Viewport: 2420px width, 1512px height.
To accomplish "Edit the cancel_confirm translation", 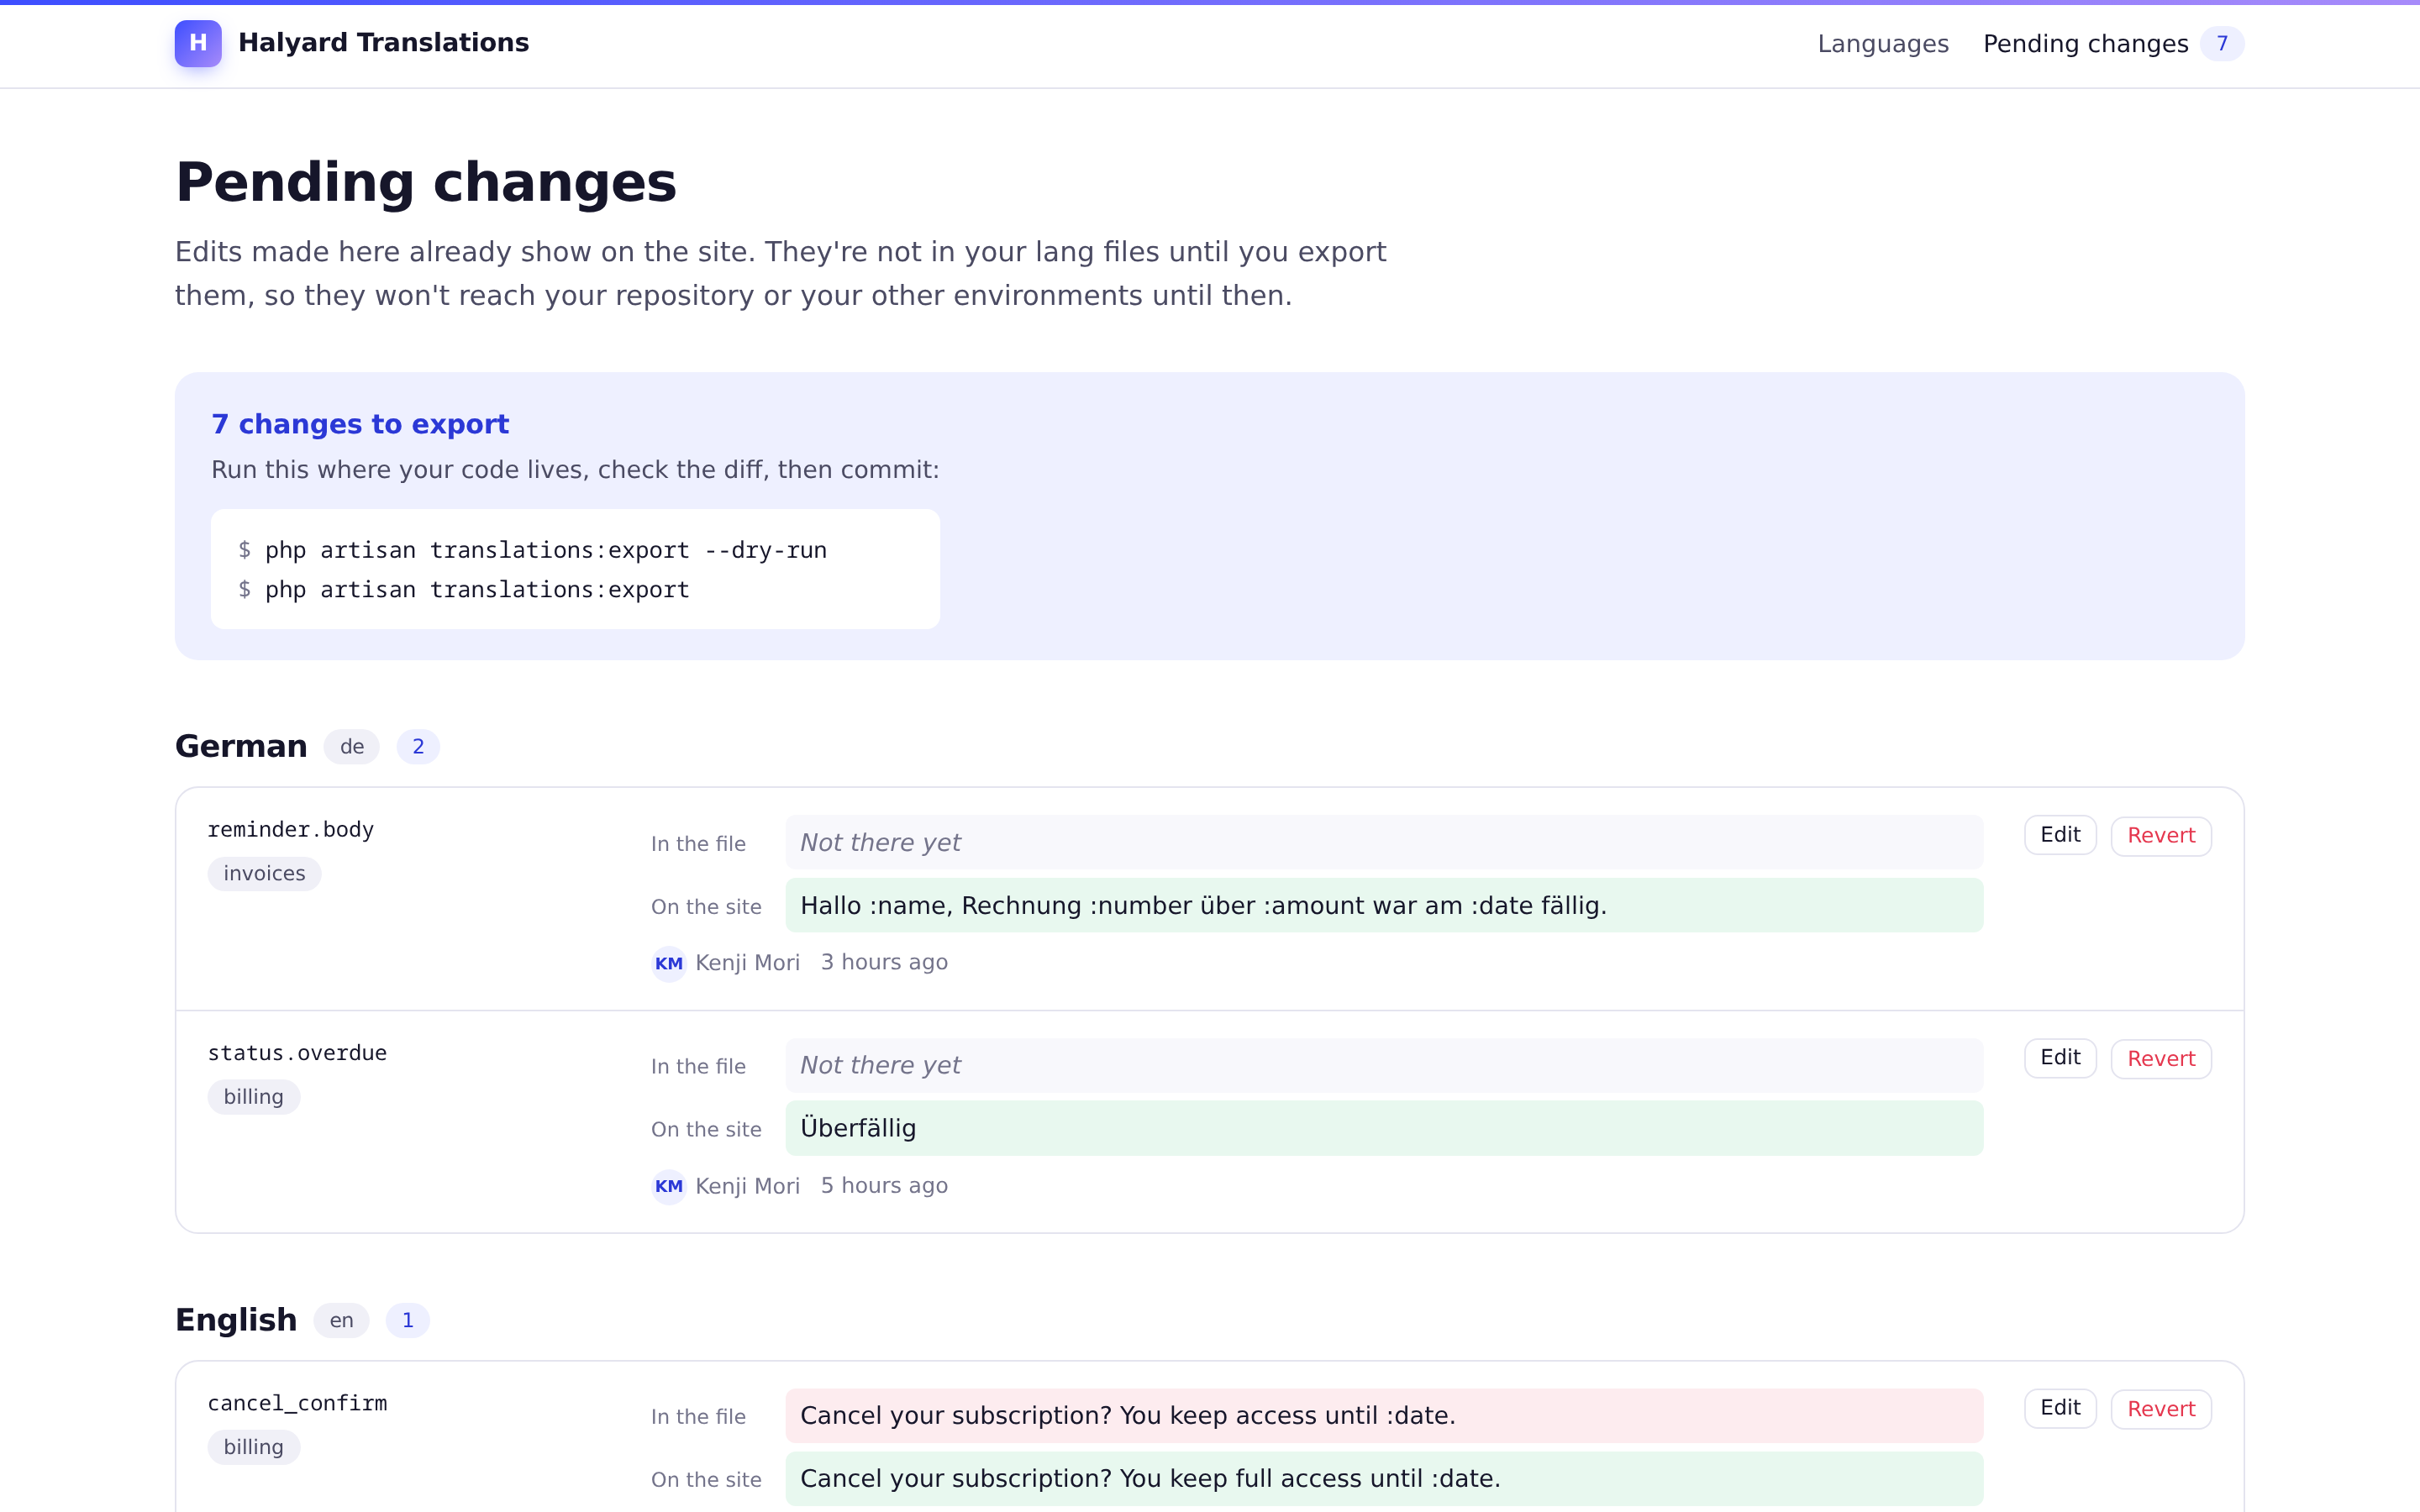I will tap(2060, 1408).
